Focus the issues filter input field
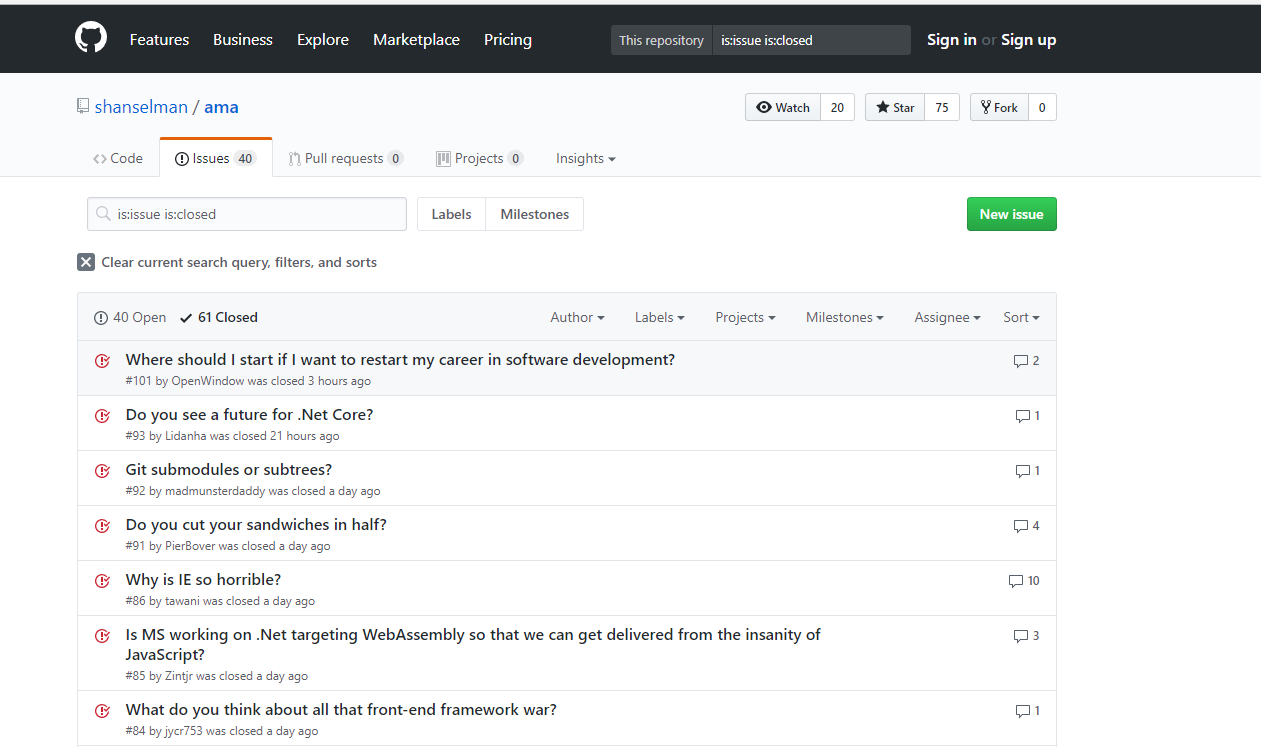The height and width of the screenshot is (747, 1261). click(x=247, y=214)
